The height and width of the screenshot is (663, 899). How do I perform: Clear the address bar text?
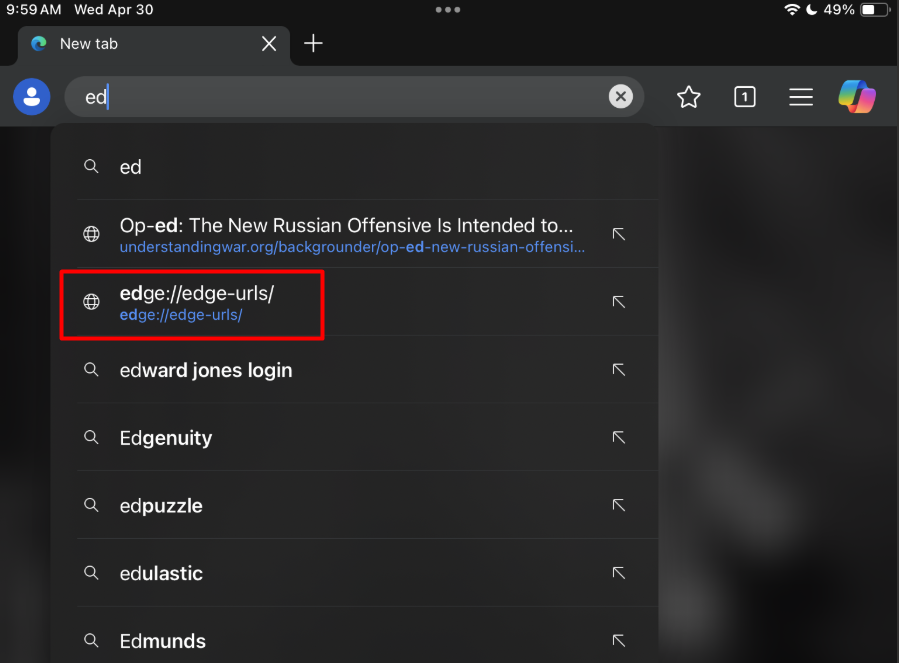coord(620,96)
